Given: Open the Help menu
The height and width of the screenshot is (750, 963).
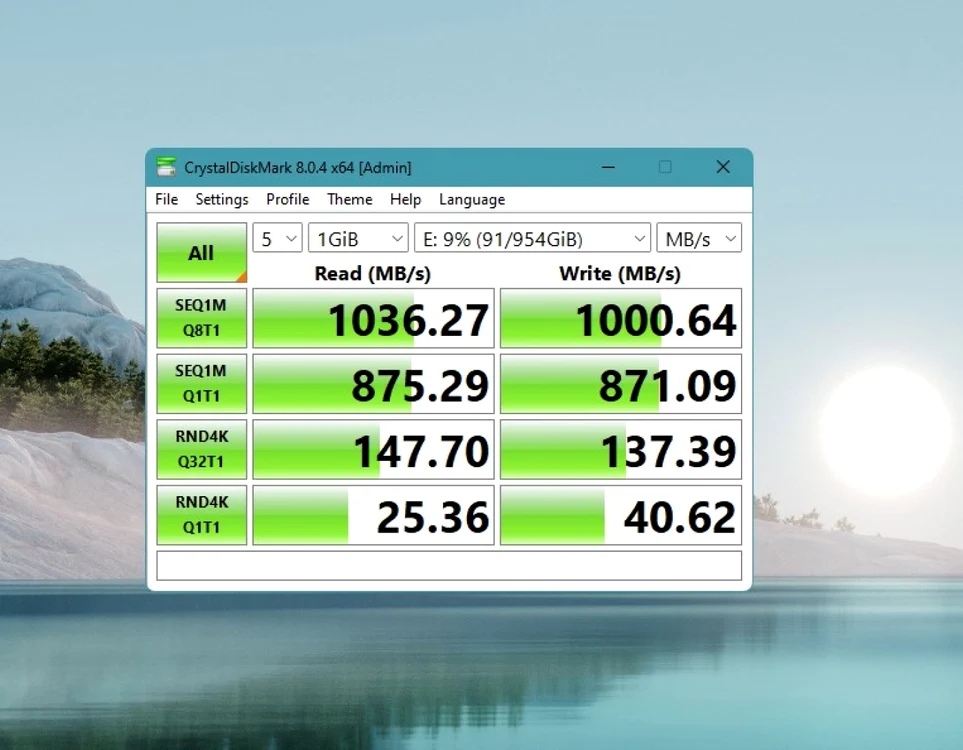Looking at the screenshot, I should pyautogui.click(x=405, y=200).
